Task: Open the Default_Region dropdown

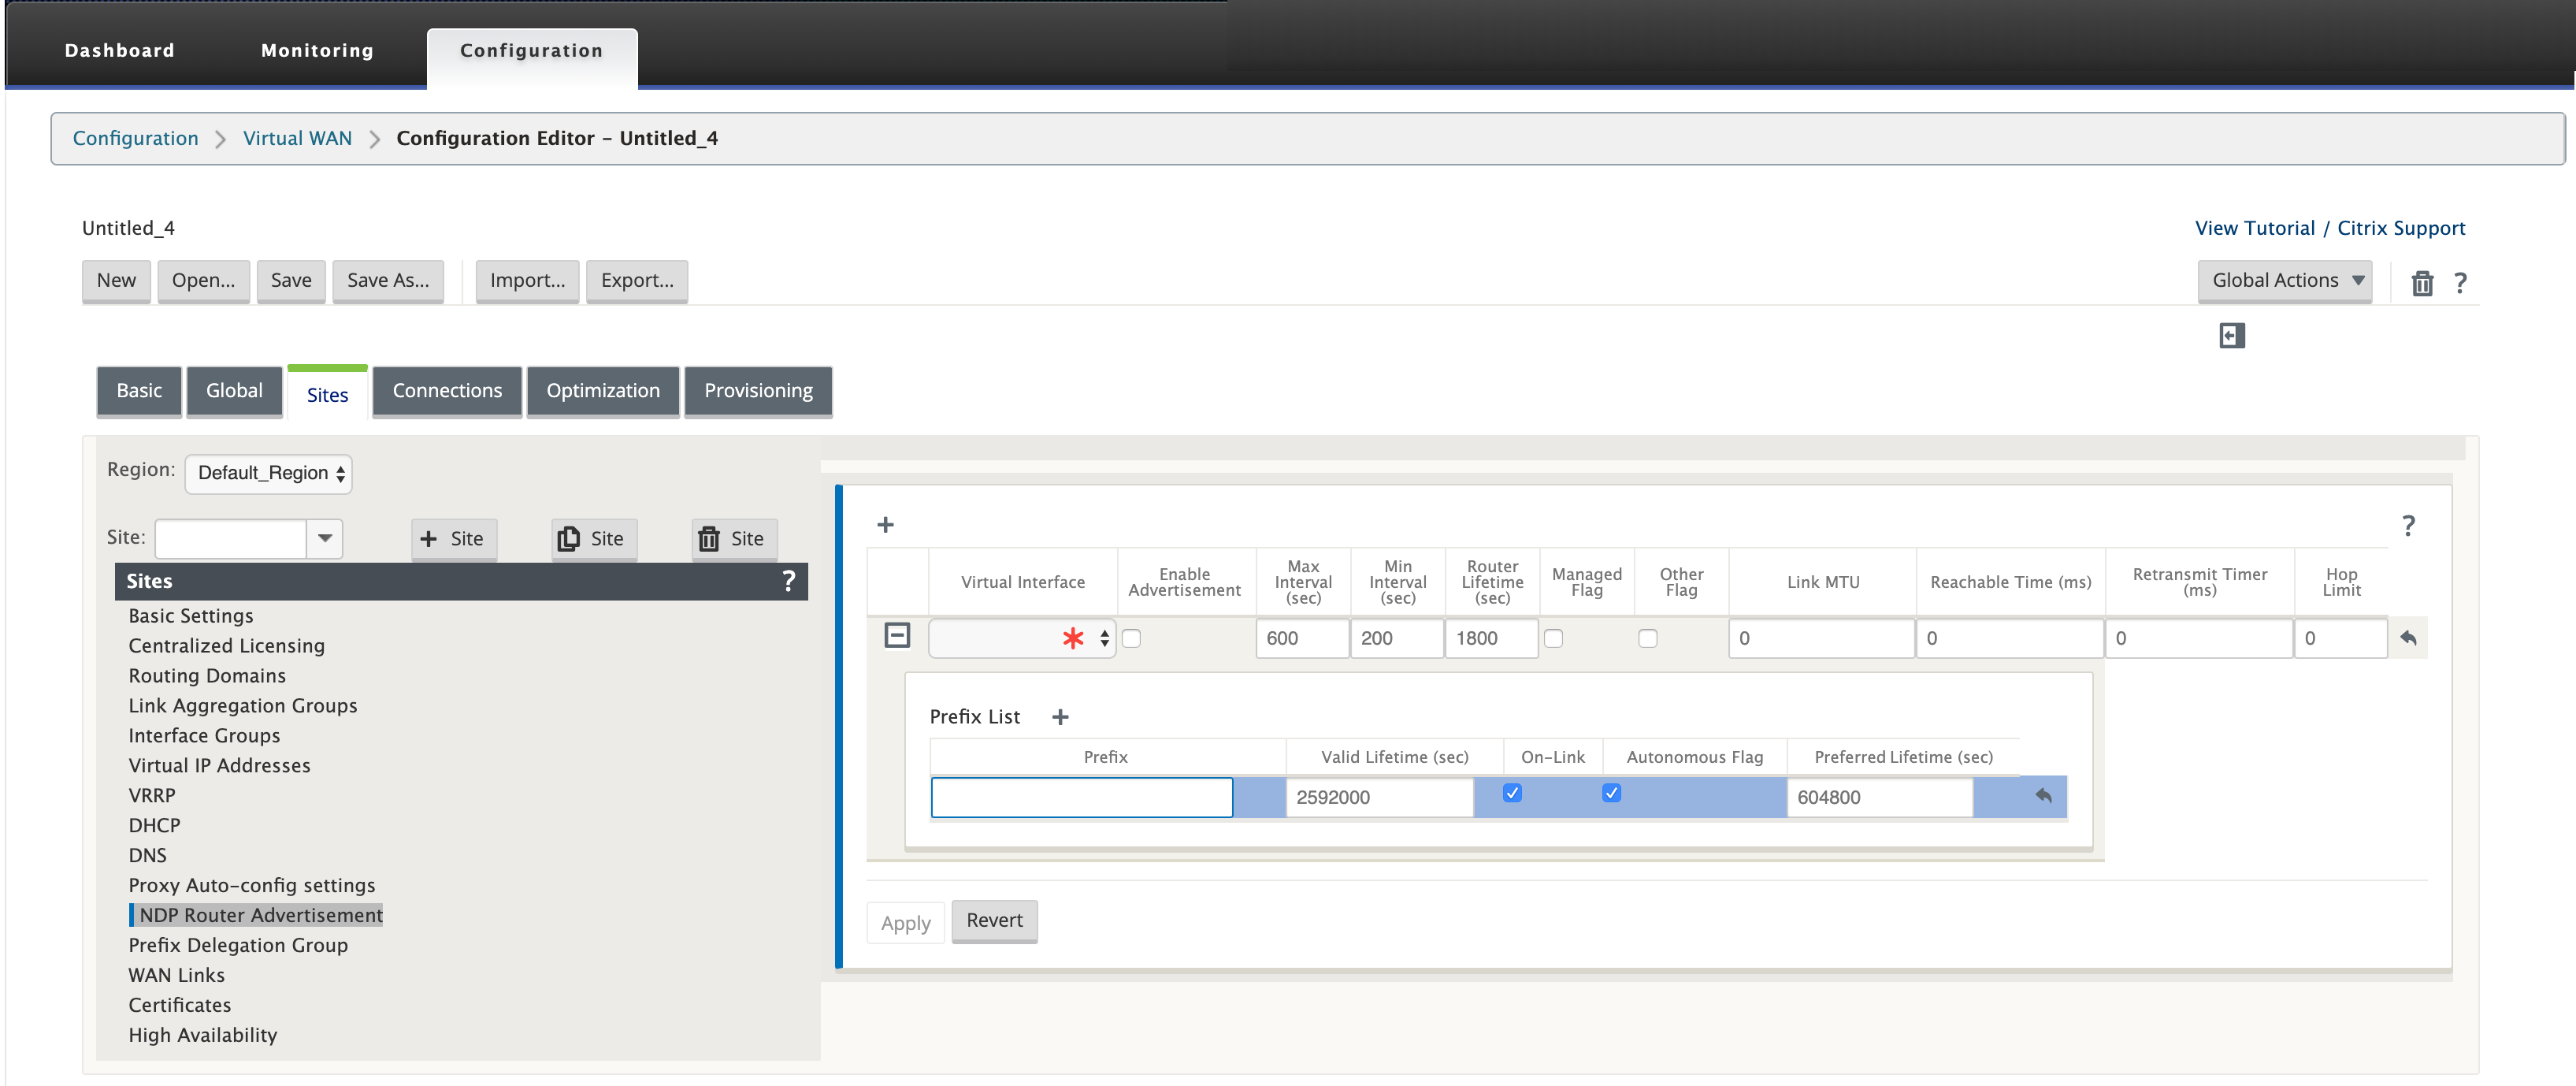Action: coord(268,473)
